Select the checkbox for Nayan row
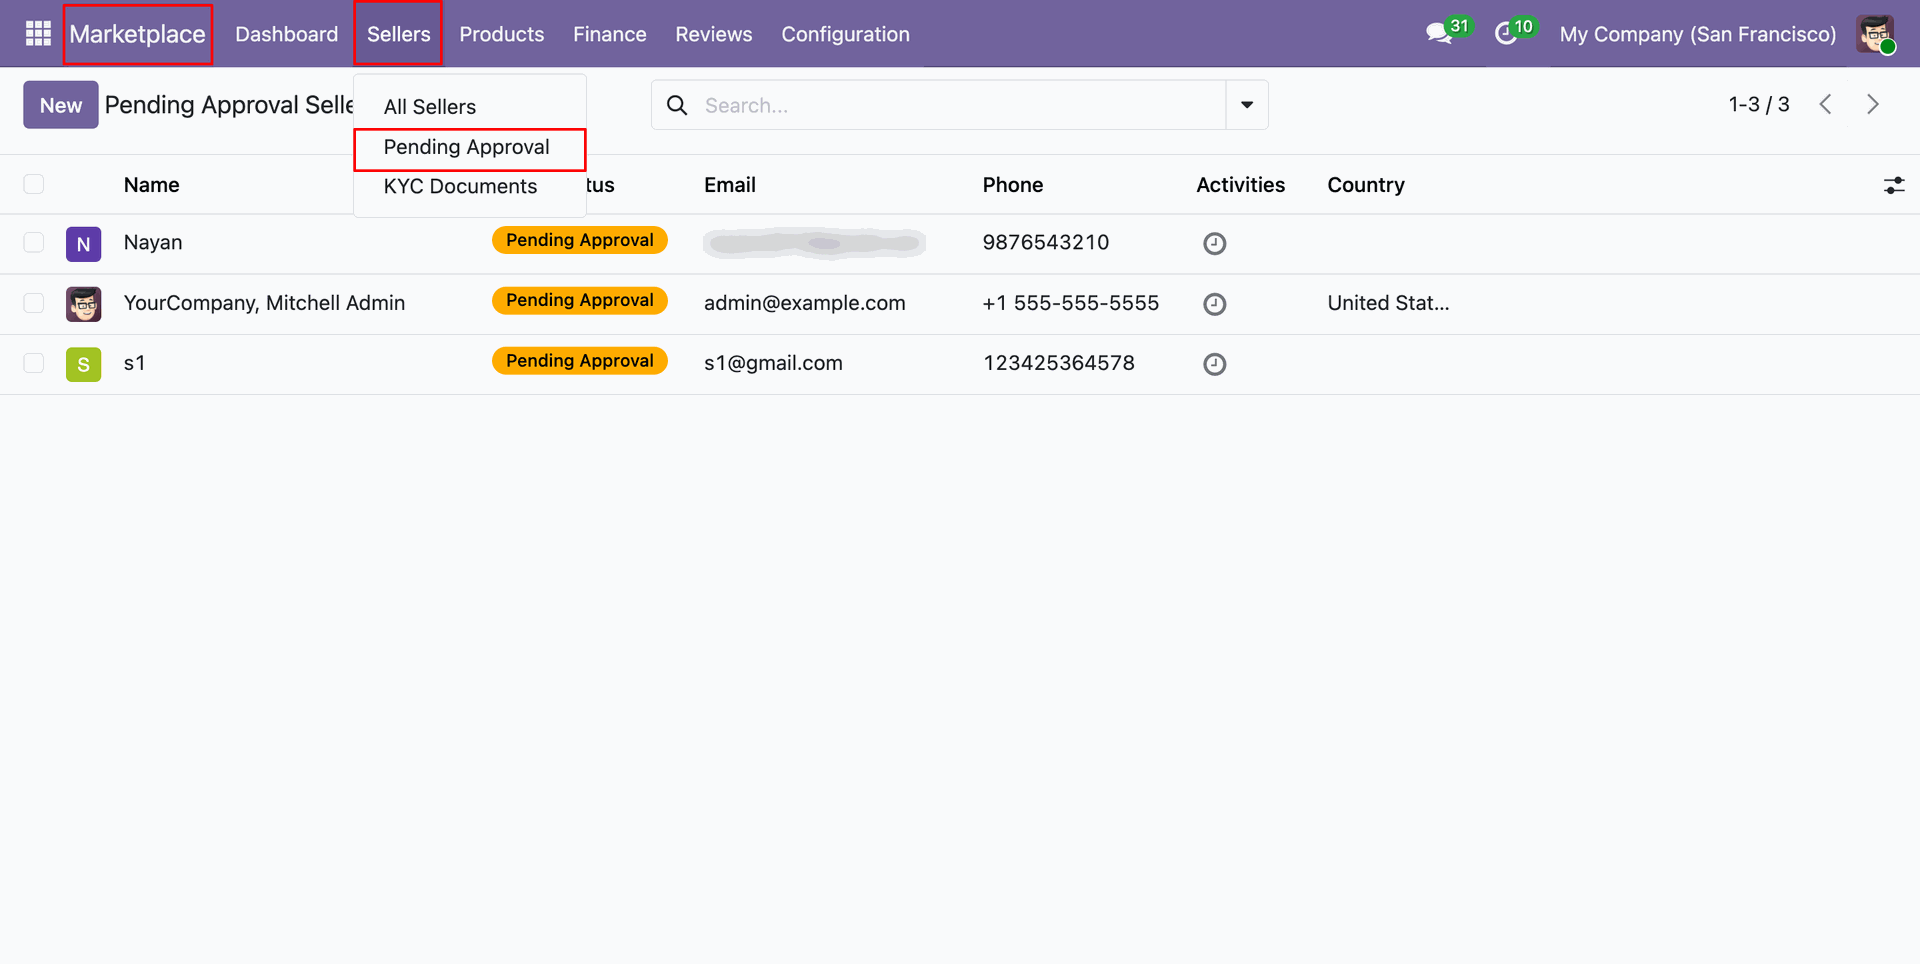The height and width of the screenshot is (964, 1920). 34,242
